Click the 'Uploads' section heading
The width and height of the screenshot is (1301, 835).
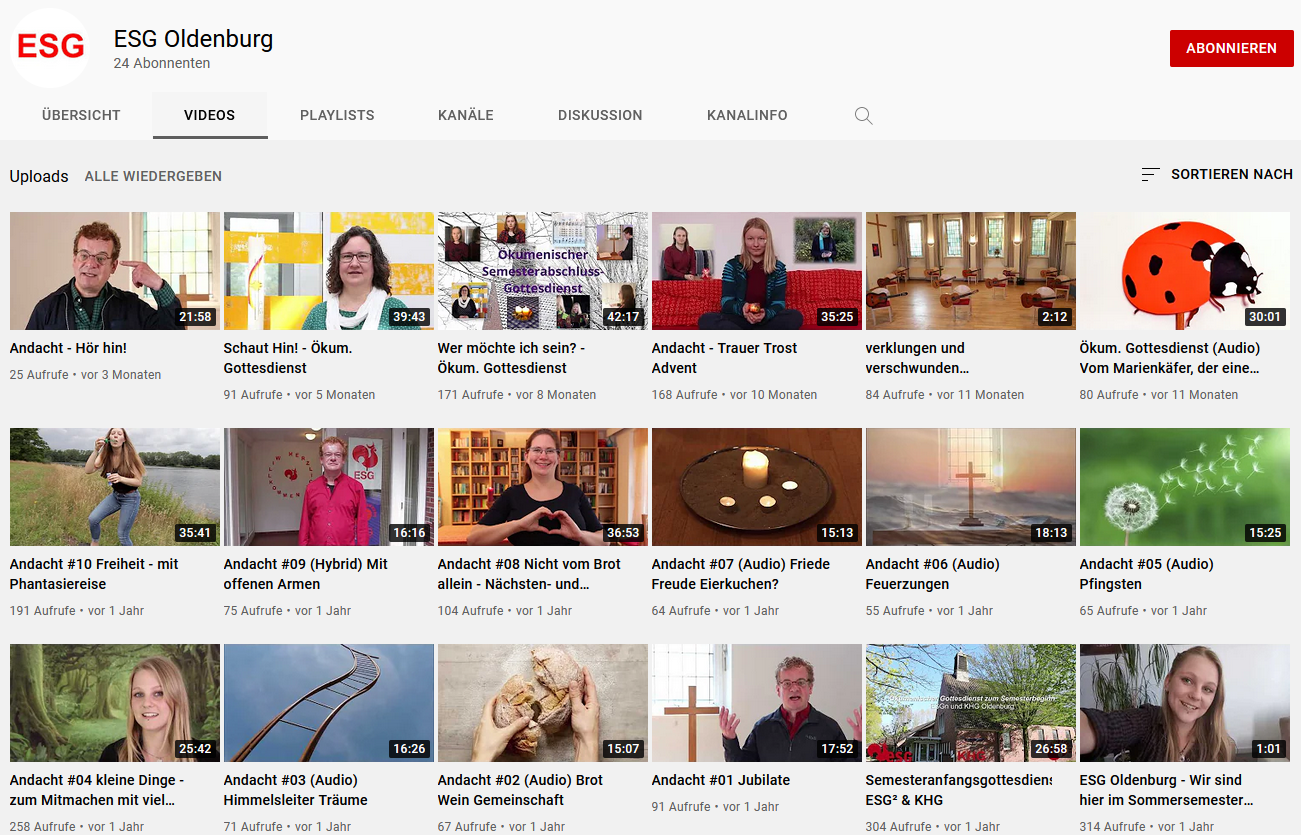(x=39, y=176)
